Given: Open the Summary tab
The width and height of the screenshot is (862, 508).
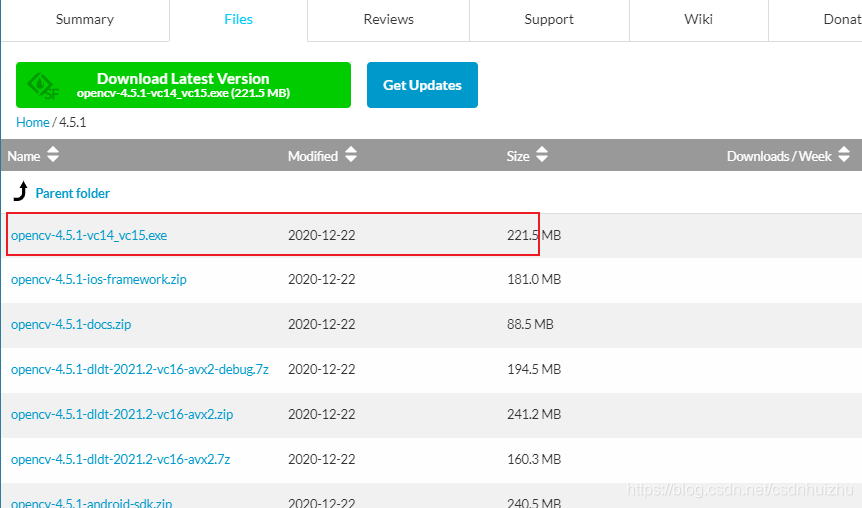Looking at the screenshot, I should (85, 20).
